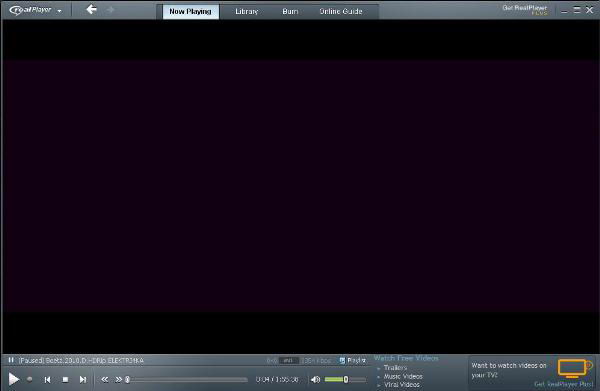
Task: Click the Get RealPlayer Plus! link at bottom
Action: pos(564,384)
